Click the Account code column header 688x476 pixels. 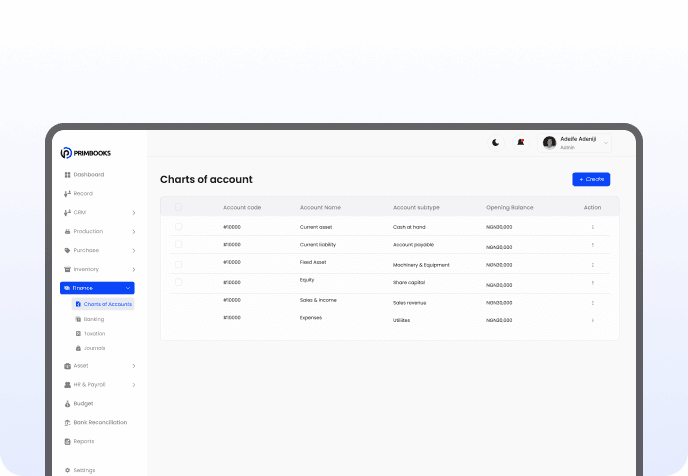point(242,208)
